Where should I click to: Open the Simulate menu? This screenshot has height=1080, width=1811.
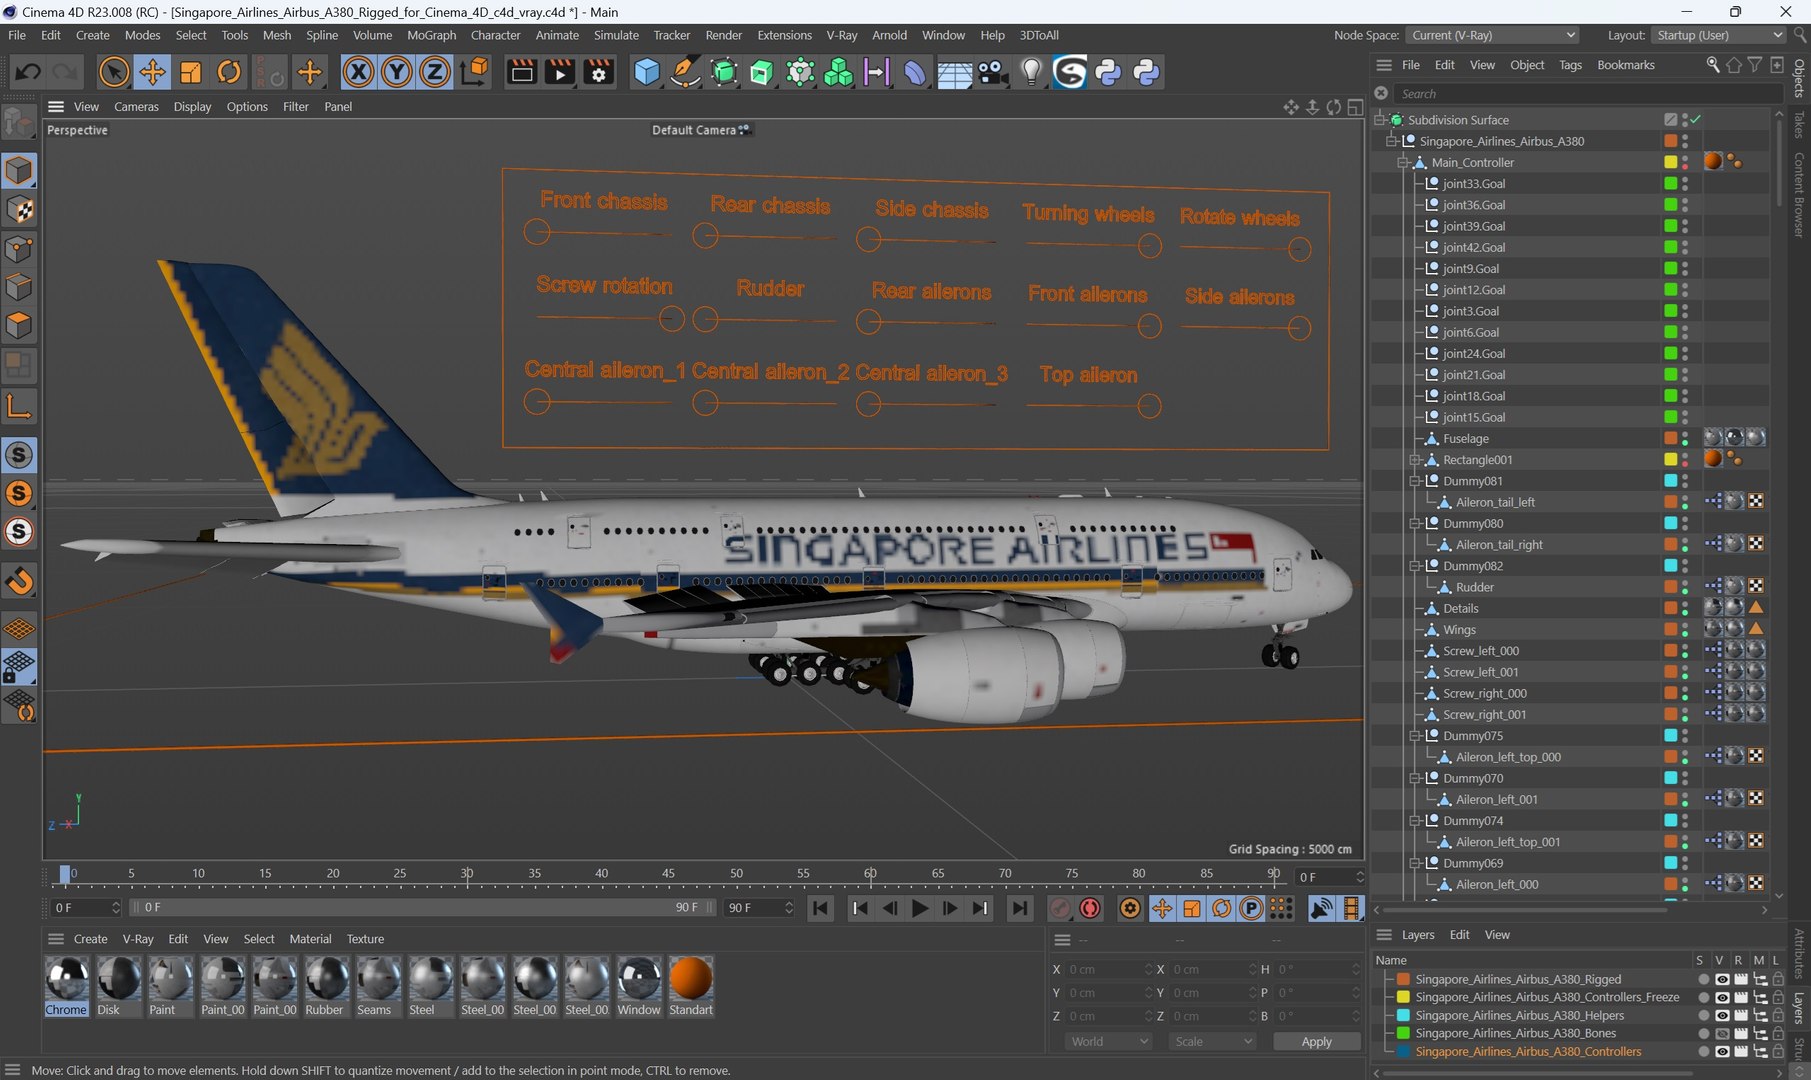616,35
